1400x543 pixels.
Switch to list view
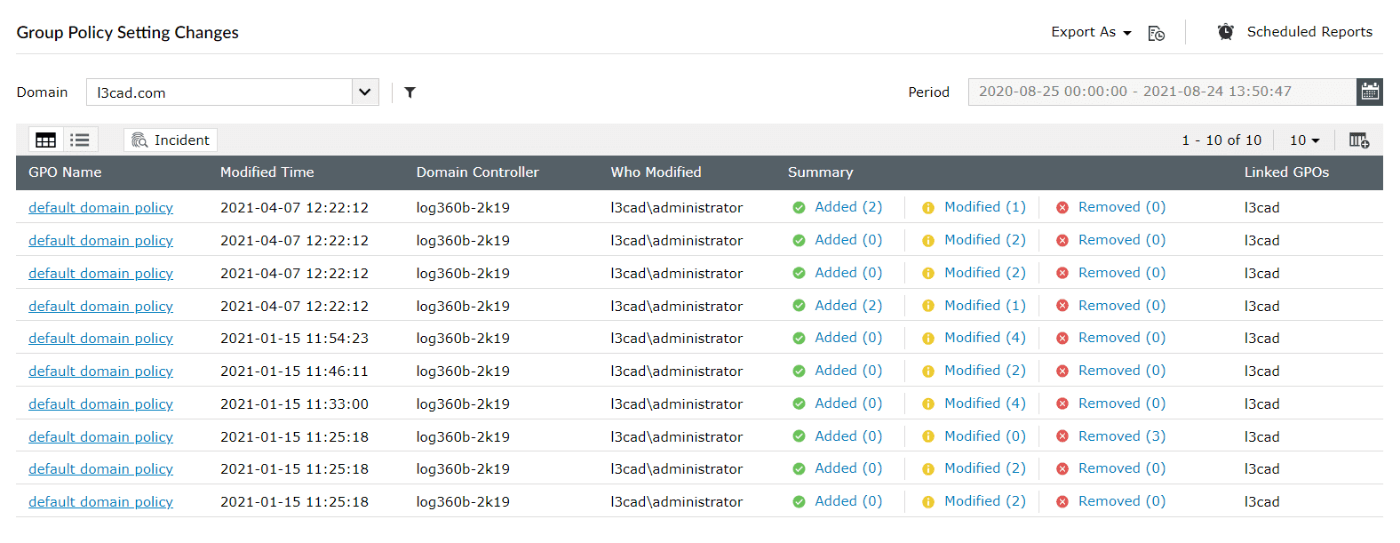[x=80, y=140]
